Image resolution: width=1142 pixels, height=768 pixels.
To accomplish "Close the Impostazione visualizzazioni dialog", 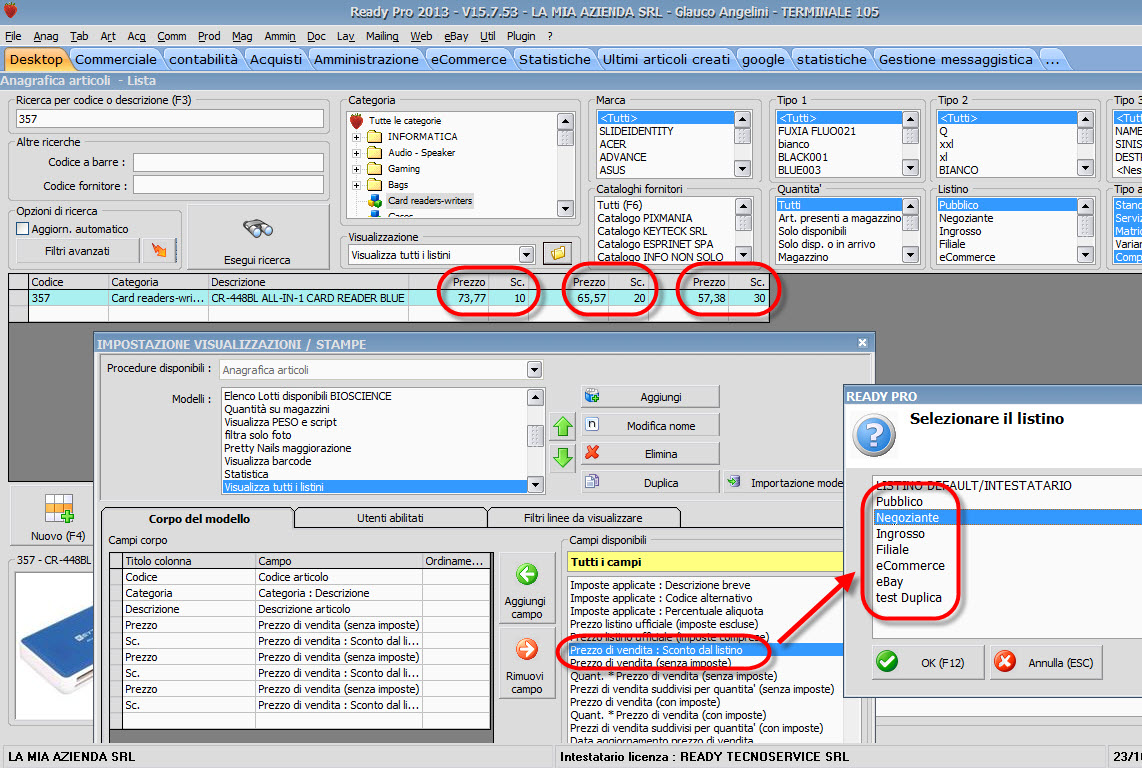I will pos(862,342).
